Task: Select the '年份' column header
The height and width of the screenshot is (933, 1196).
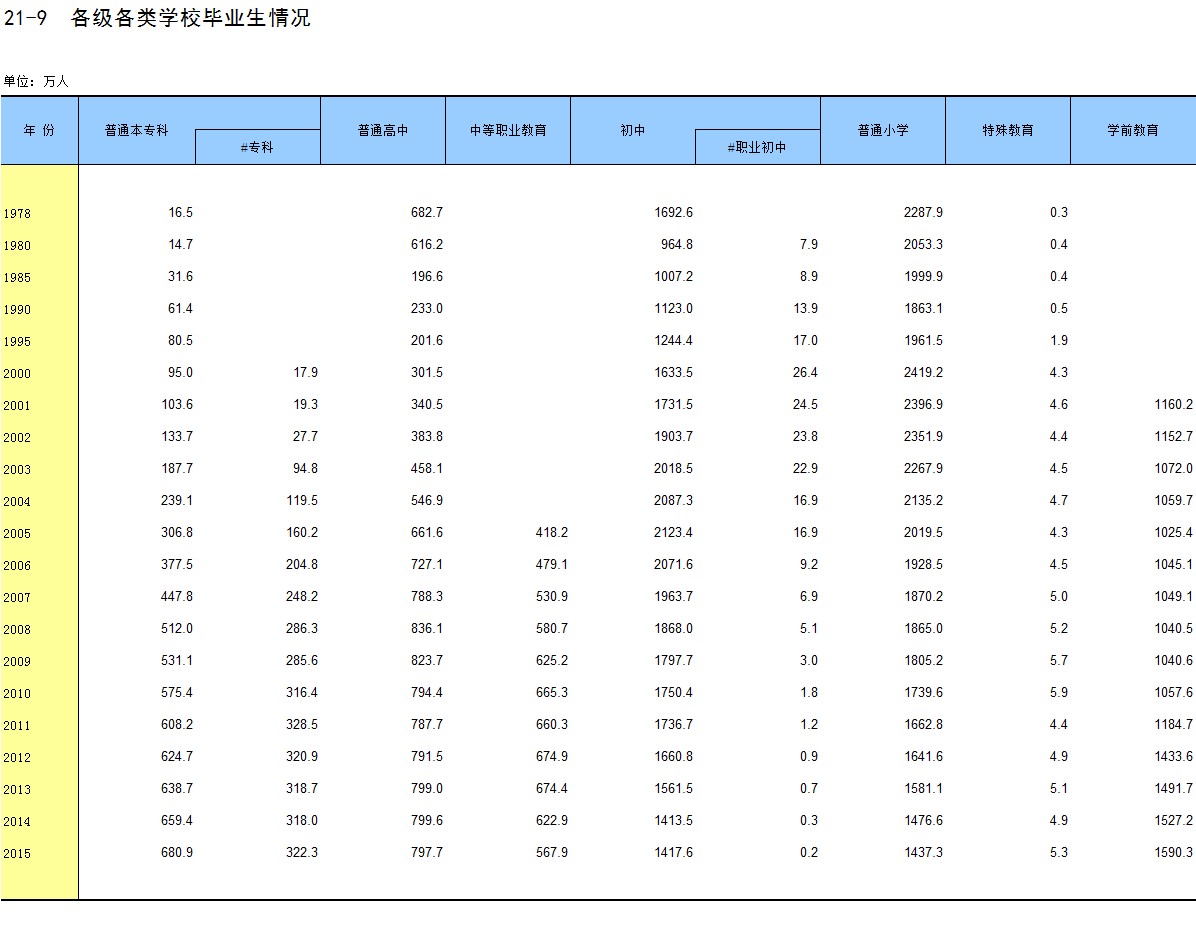Action: tap(39, 130)
